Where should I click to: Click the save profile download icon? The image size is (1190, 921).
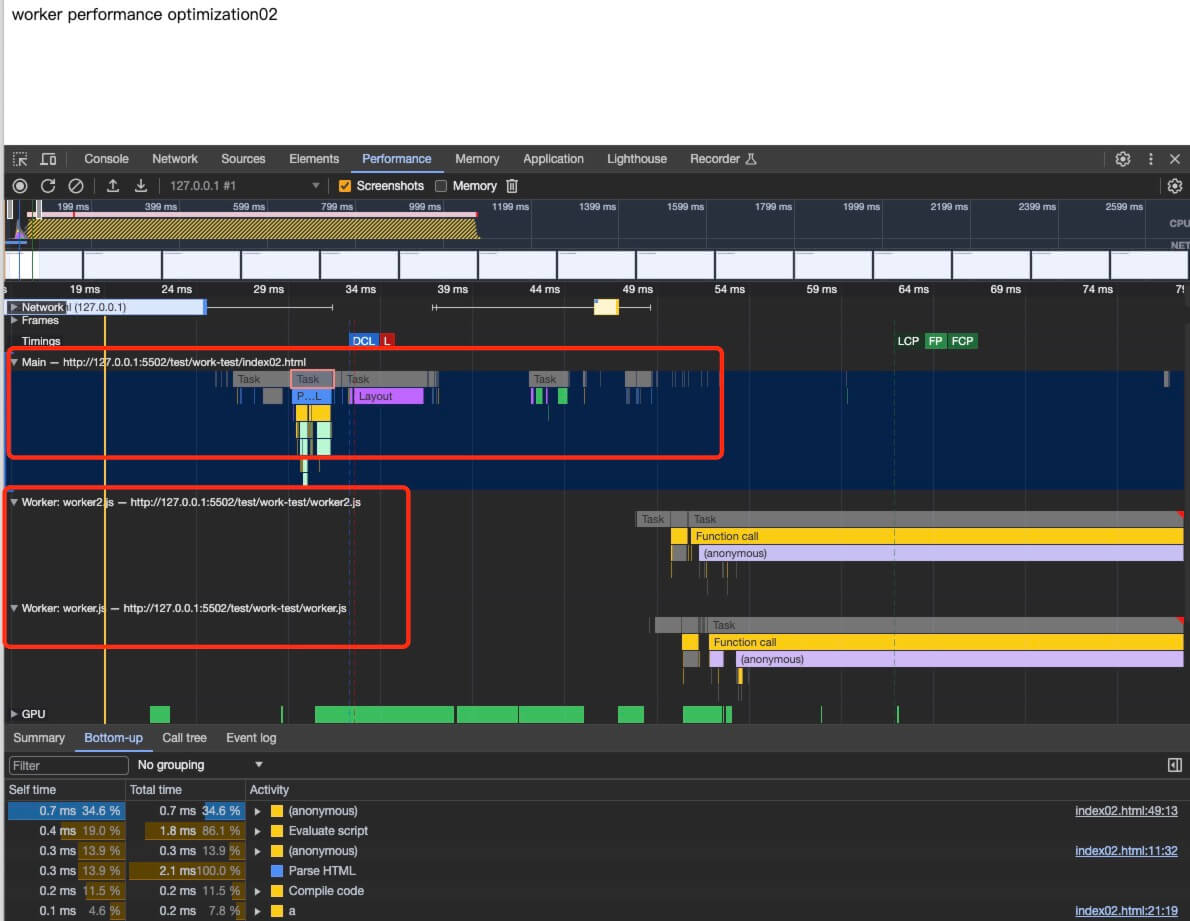[141, 186]
